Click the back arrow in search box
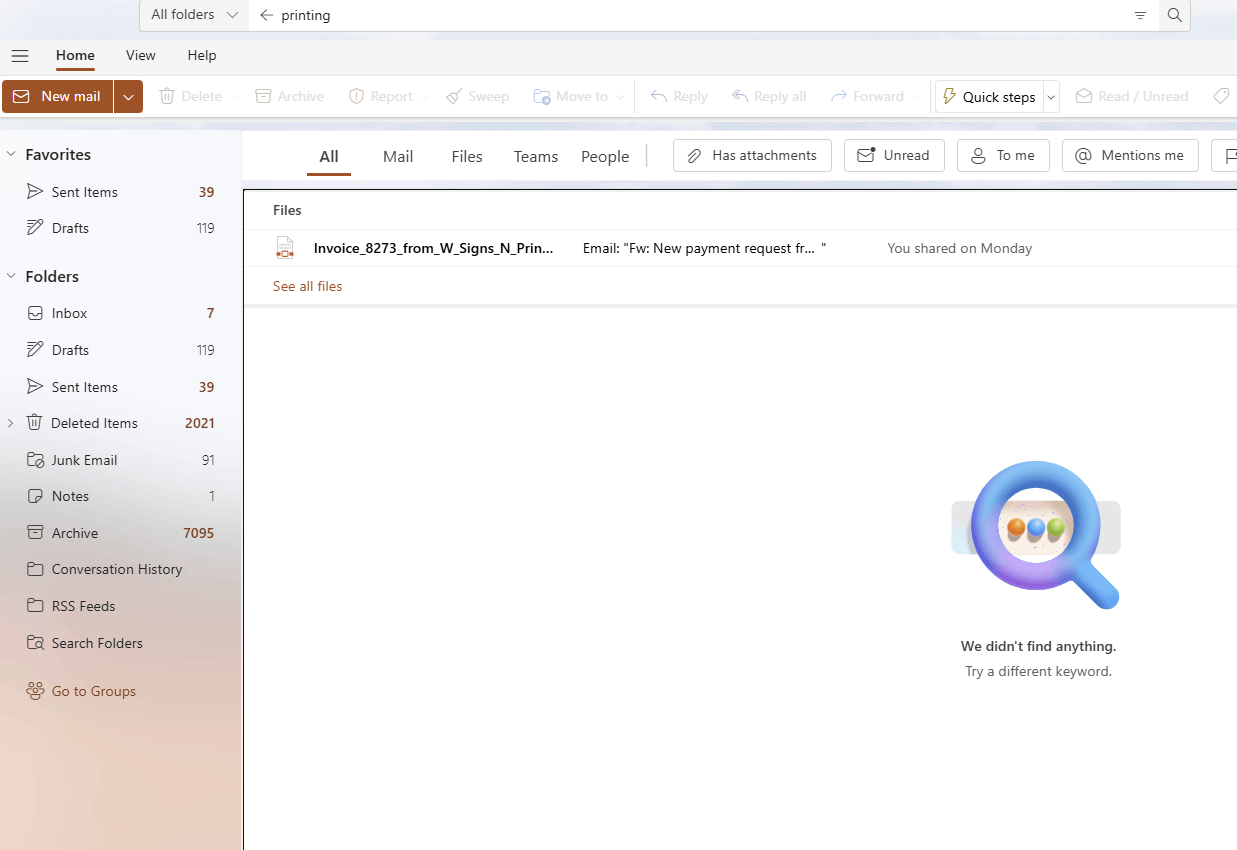The width and height of the screenshot is (1237, 850). (x=266, y=15)
